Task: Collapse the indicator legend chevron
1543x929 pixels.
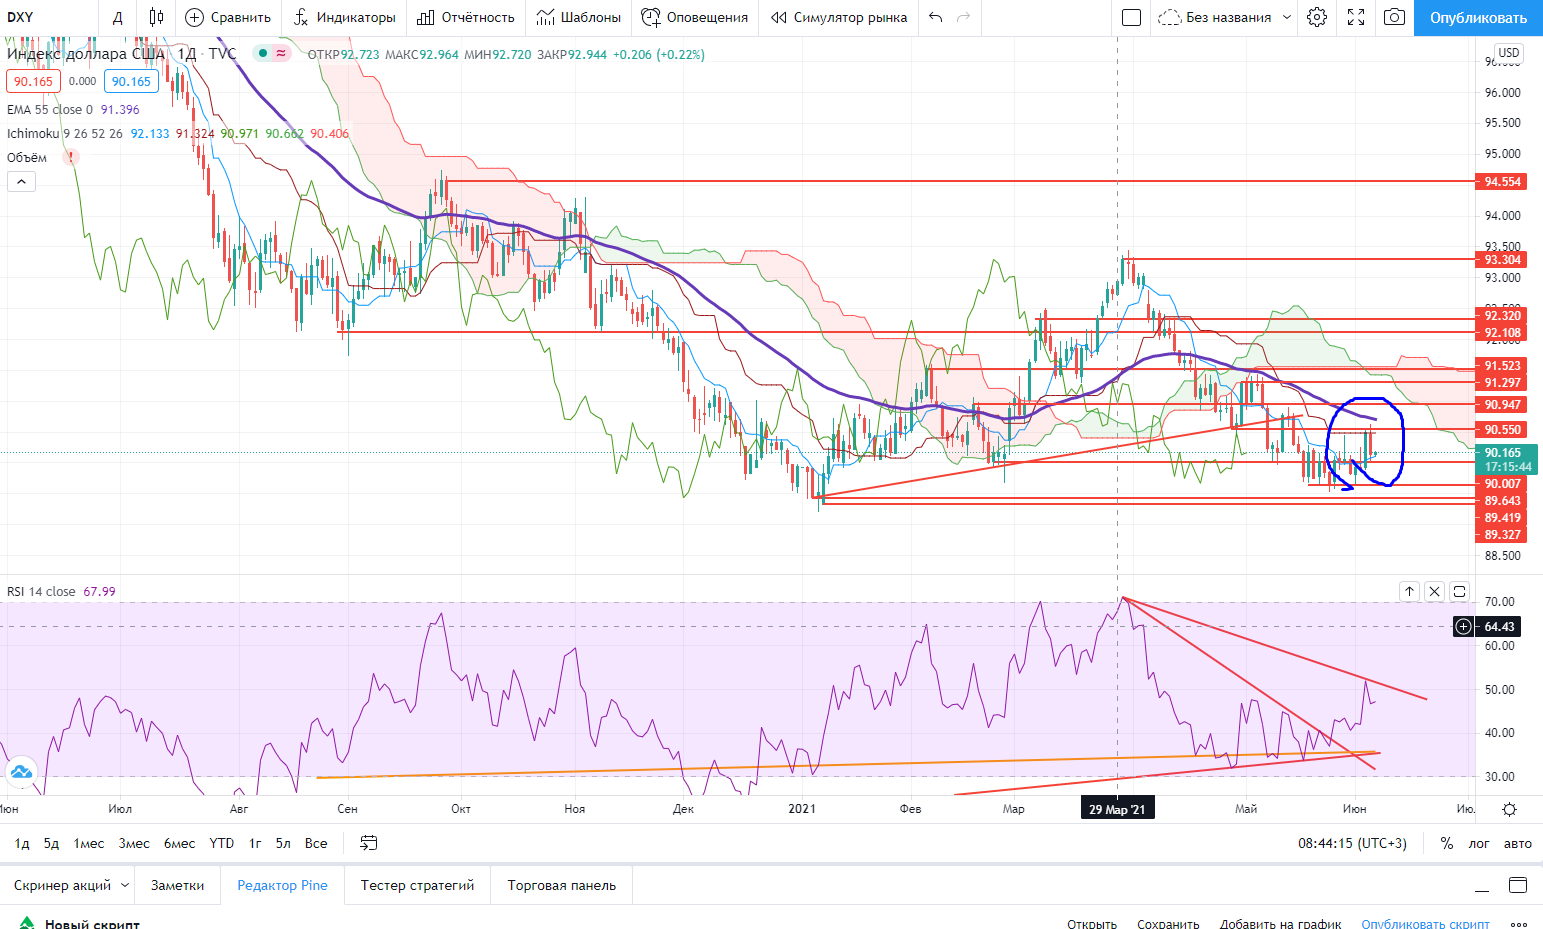Action: pyautogui.click(x=21, y=181)
